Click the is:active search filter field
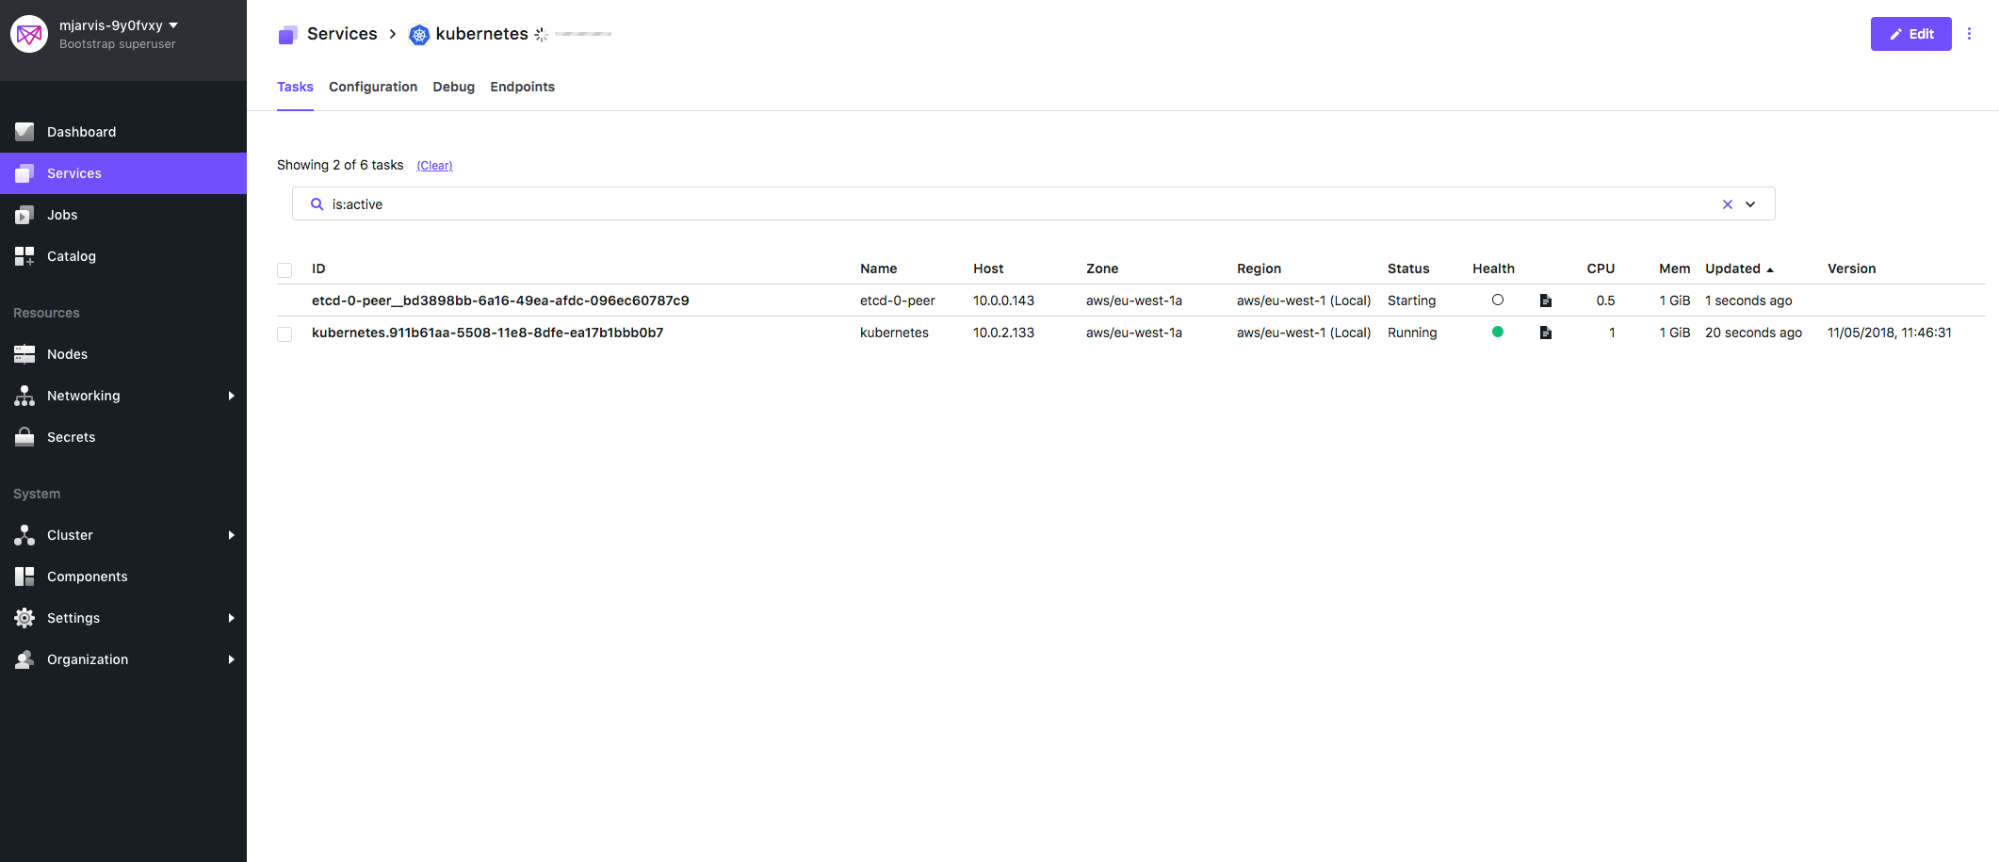The width and height of the screenshot is (1999, 862). [x=1000, y=204]
